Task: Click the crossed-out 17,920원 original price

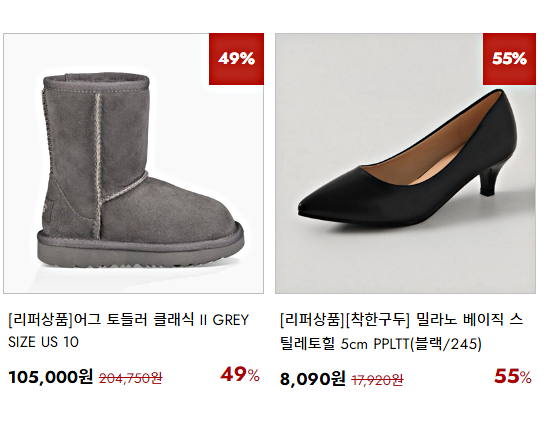Action: (377, 380)
